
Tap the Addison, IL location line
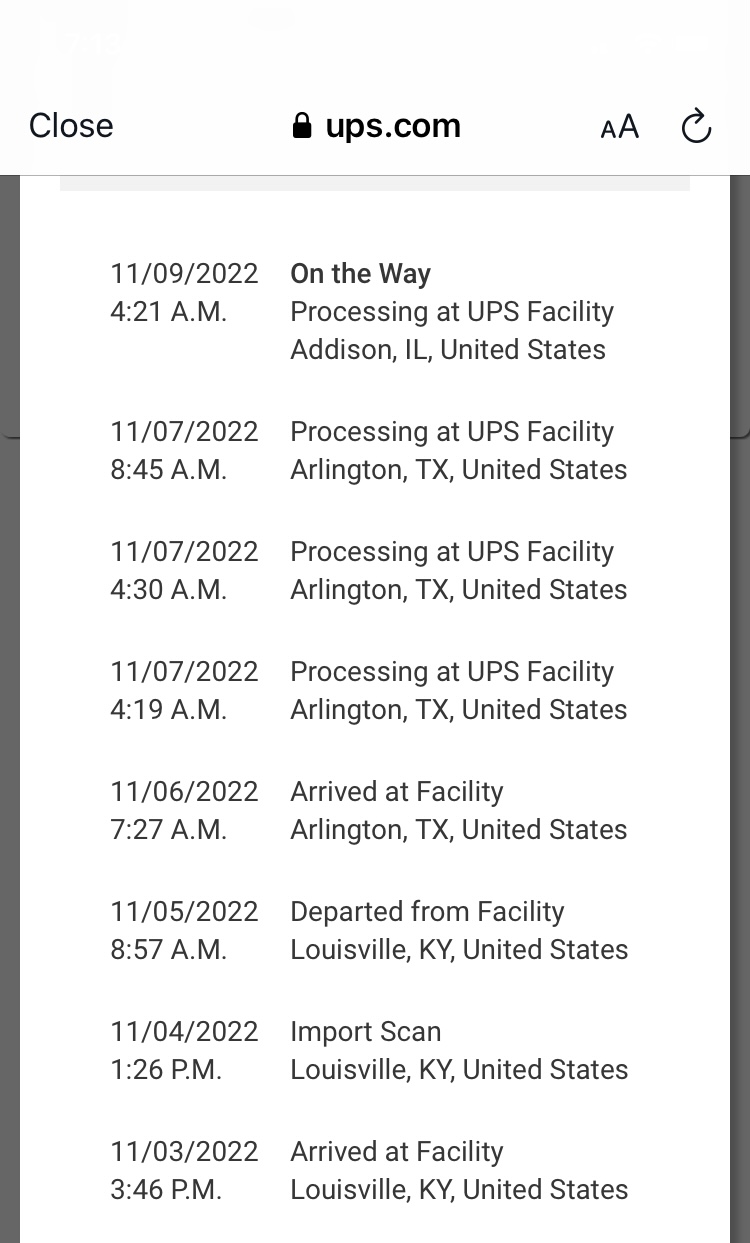pyautogui.click(x=447, y=350)
